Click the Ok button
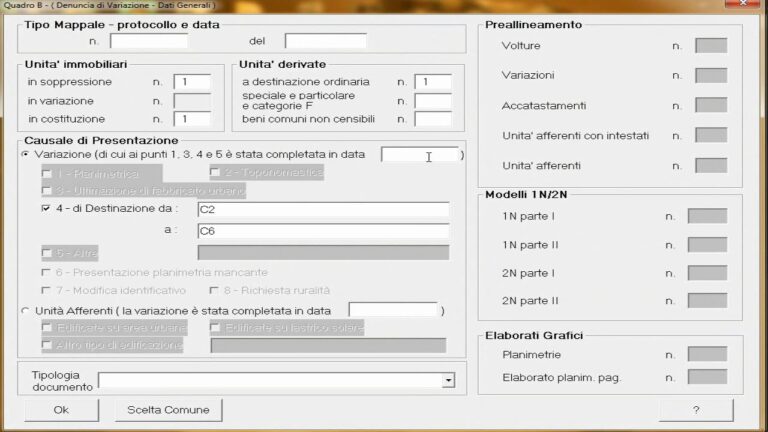This screenshot has height=432, width=768. click(61, 410)
